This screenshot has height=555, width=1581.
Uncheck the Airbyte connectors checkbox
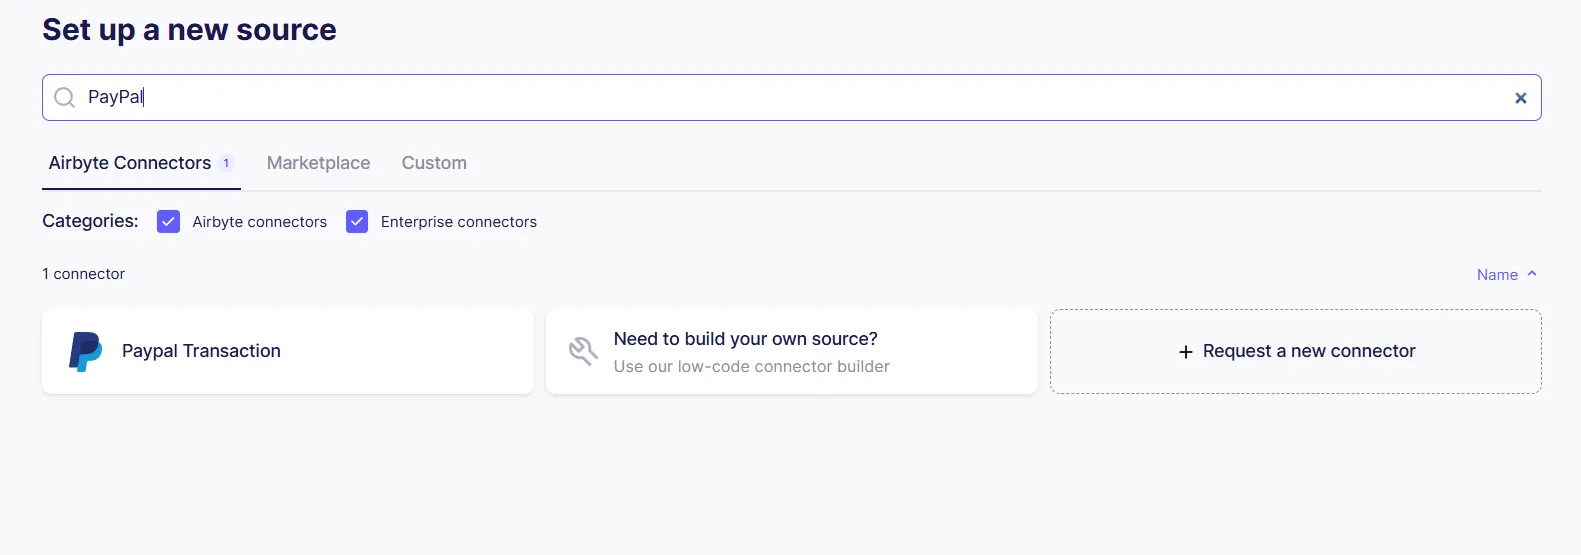(x=169, y=222)
